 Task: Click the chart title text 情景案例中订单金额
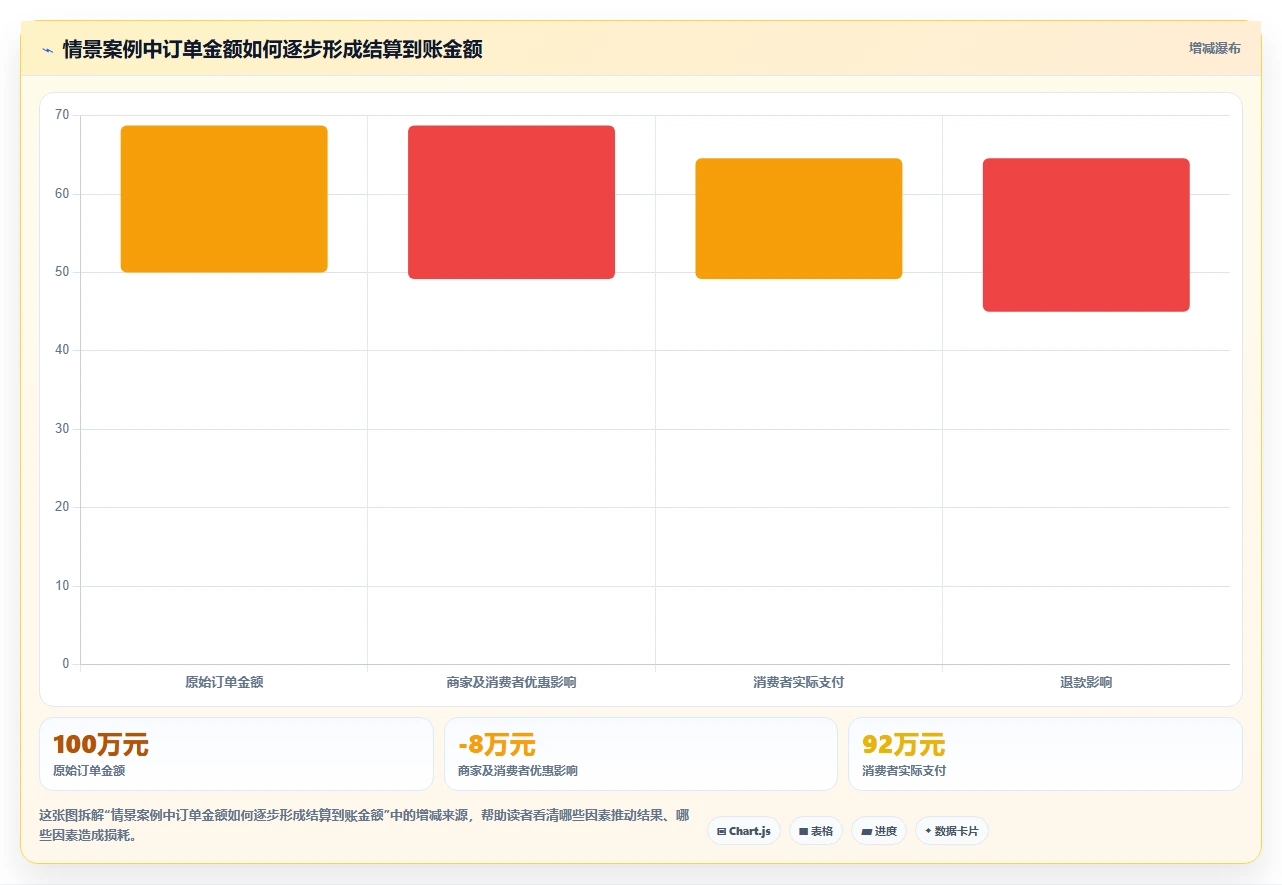(272, 49)
